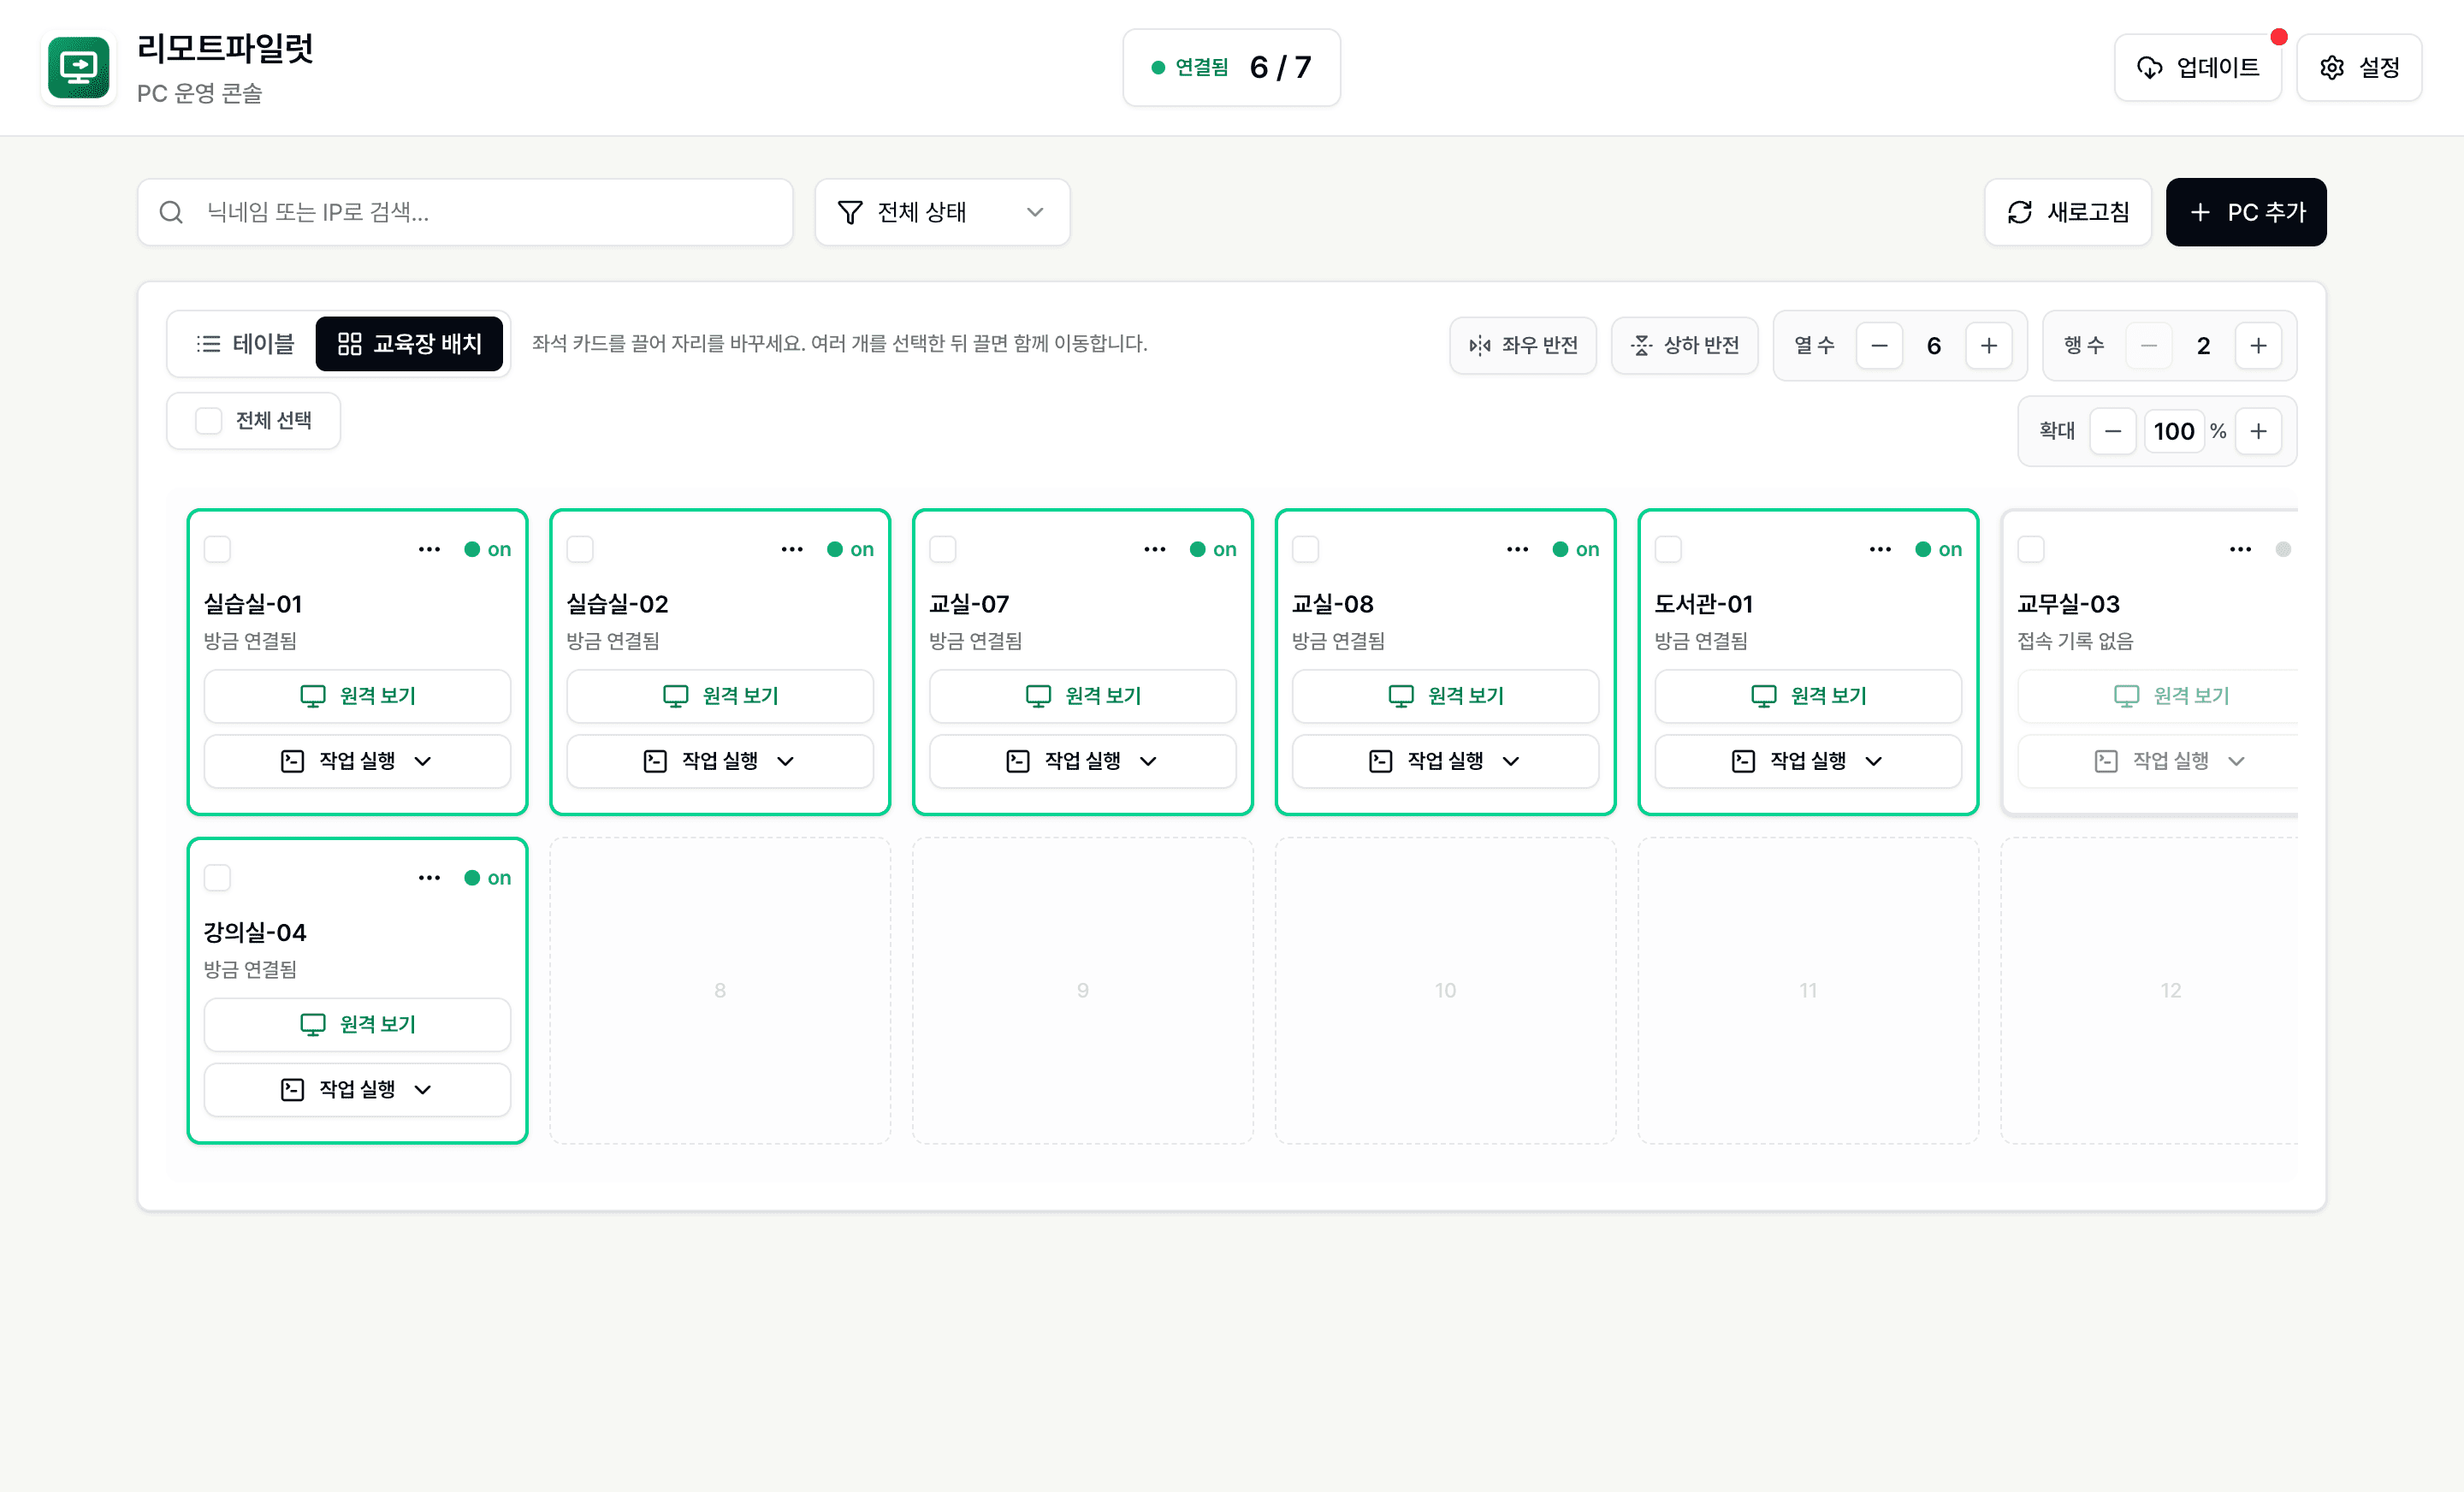Image resolution: width=2464 pixels, height=1492 pixels.
Task: Open 설정 gear settings
Action: pyautogui.click(x=2358, y=67)
